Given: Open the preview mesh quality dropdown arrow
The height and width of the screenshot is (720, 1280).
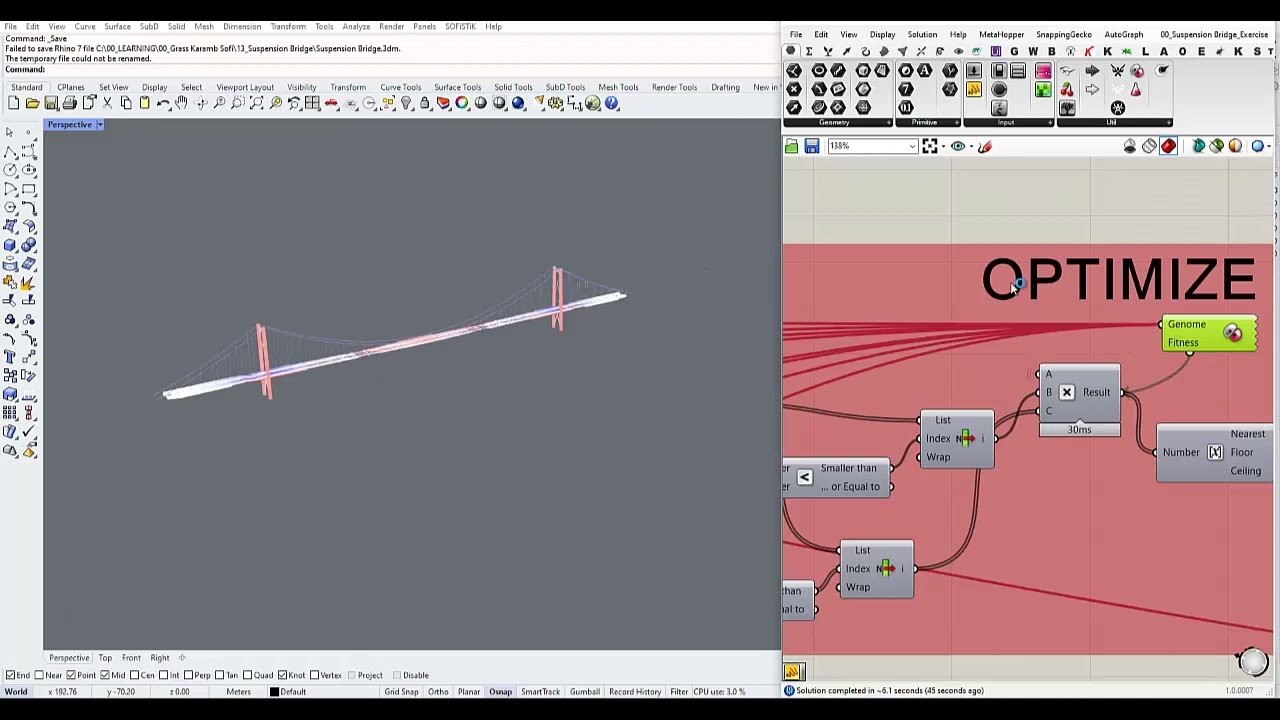Looking at the screenshot, I should (1269, 147).
